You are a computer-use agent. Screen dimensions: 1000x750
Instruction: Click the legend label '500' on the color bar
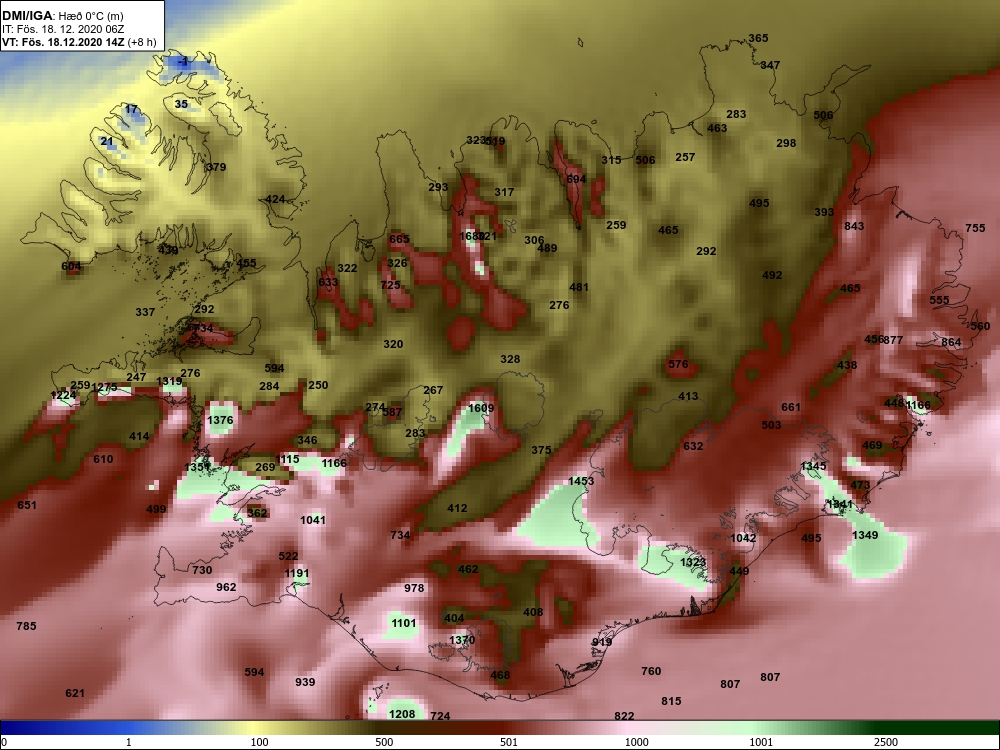[x=384, y=742]
